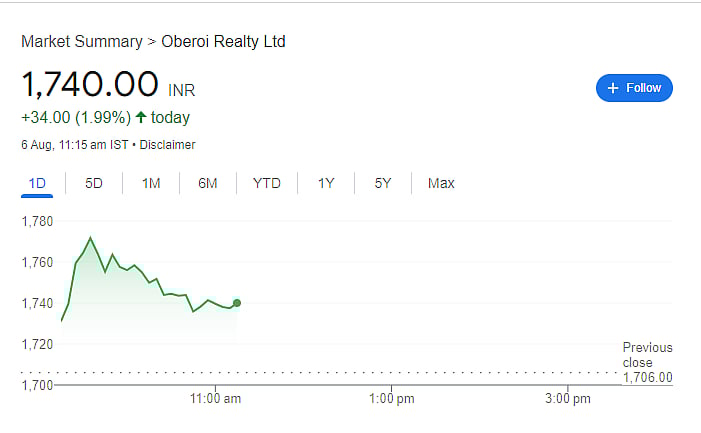Select the 1Y range tab
The image size is (701, 433).
click(326, 183)
